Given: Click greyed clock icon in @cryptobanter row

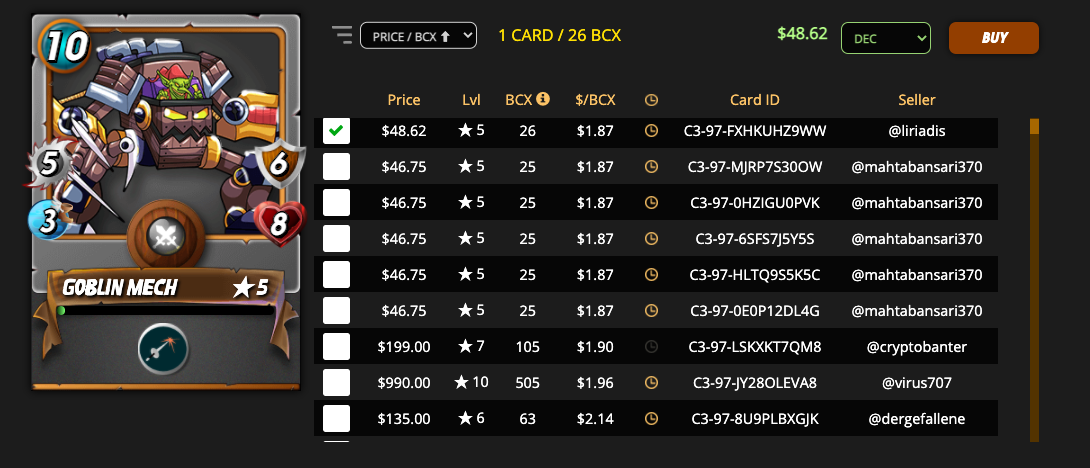Looking at the screenshot, I should [x=651, y=346].
